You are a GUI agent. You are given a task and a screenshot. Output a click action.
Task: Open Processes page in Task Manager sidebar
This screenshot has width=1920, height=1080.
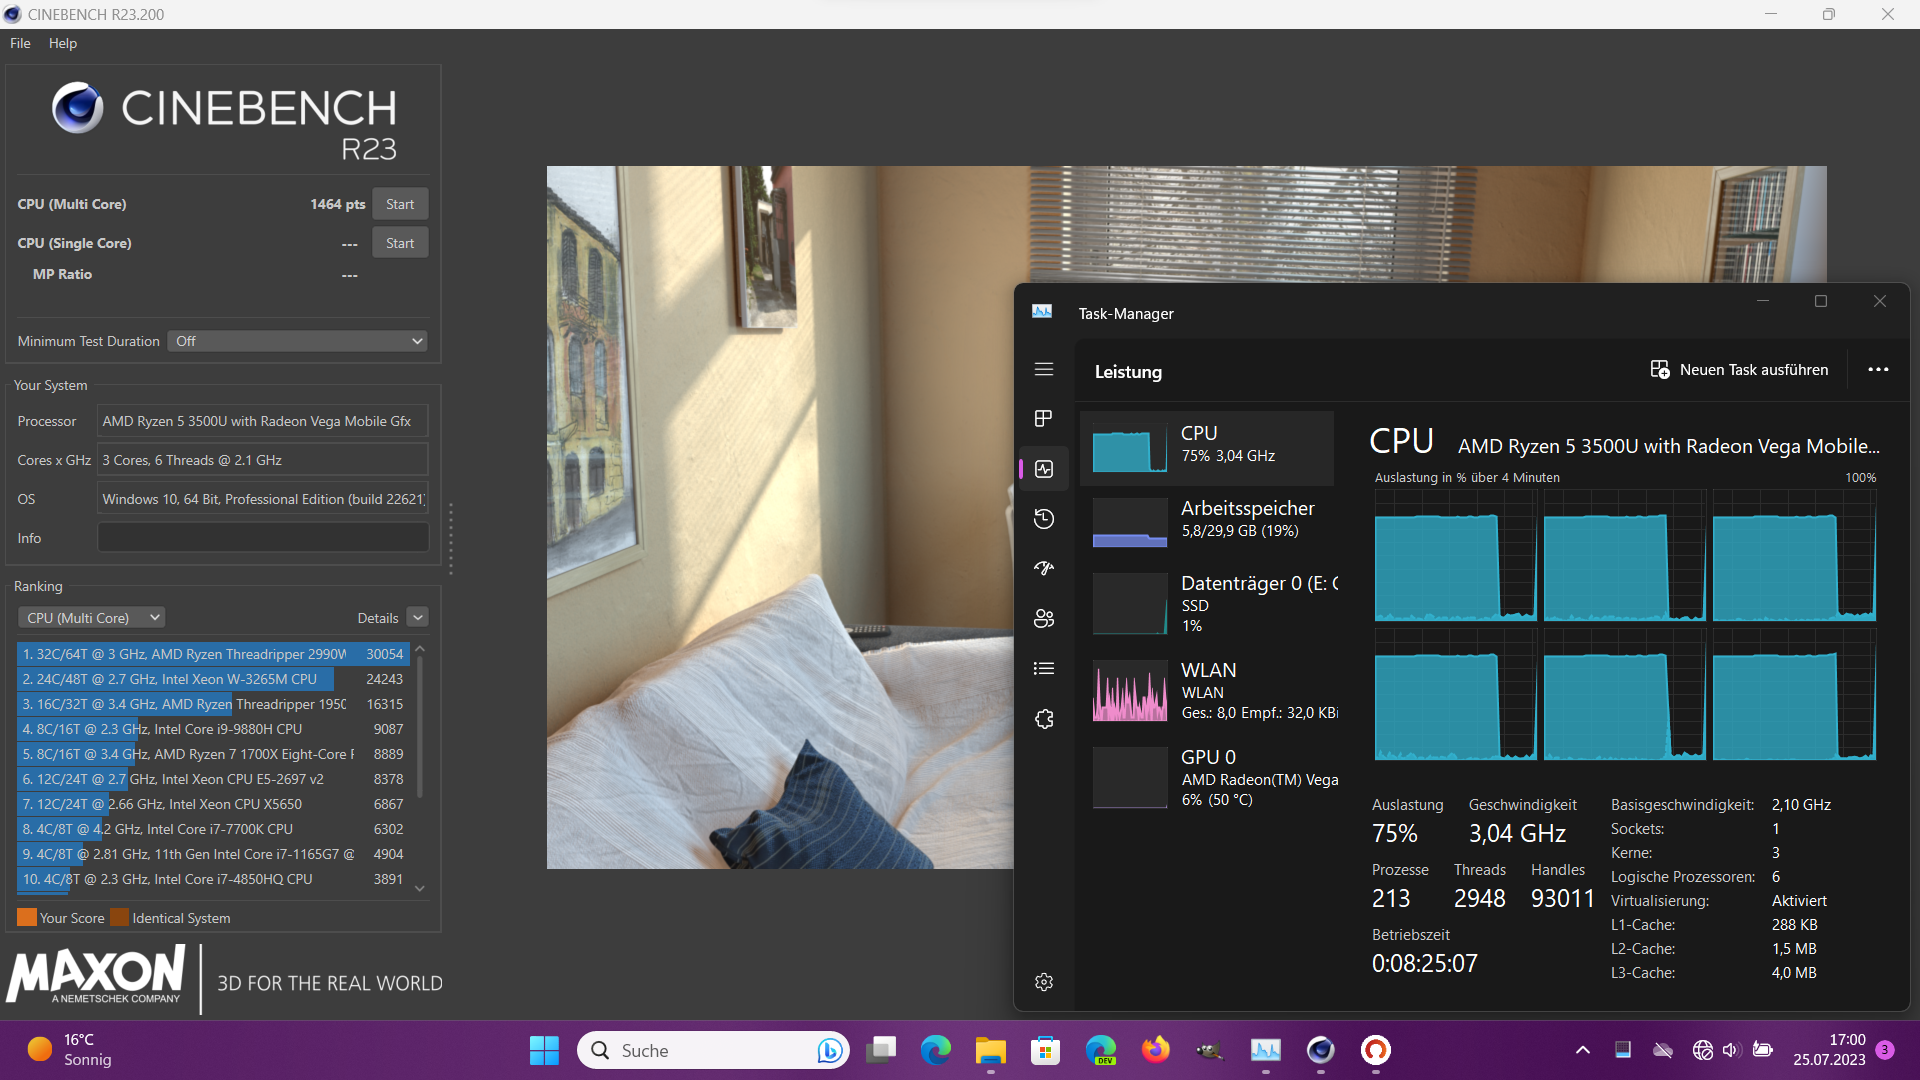point(1044,419)
